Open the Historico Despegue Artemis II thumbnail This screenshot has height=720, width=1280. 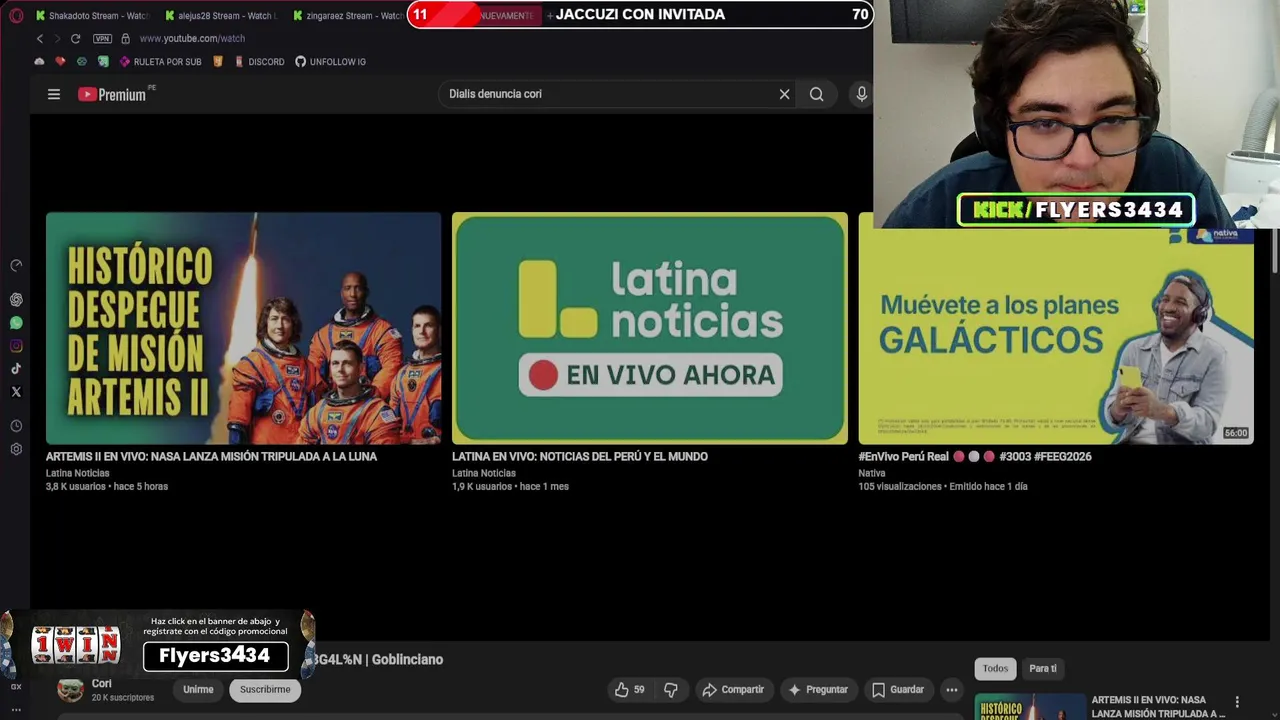[x=243, y=328]
